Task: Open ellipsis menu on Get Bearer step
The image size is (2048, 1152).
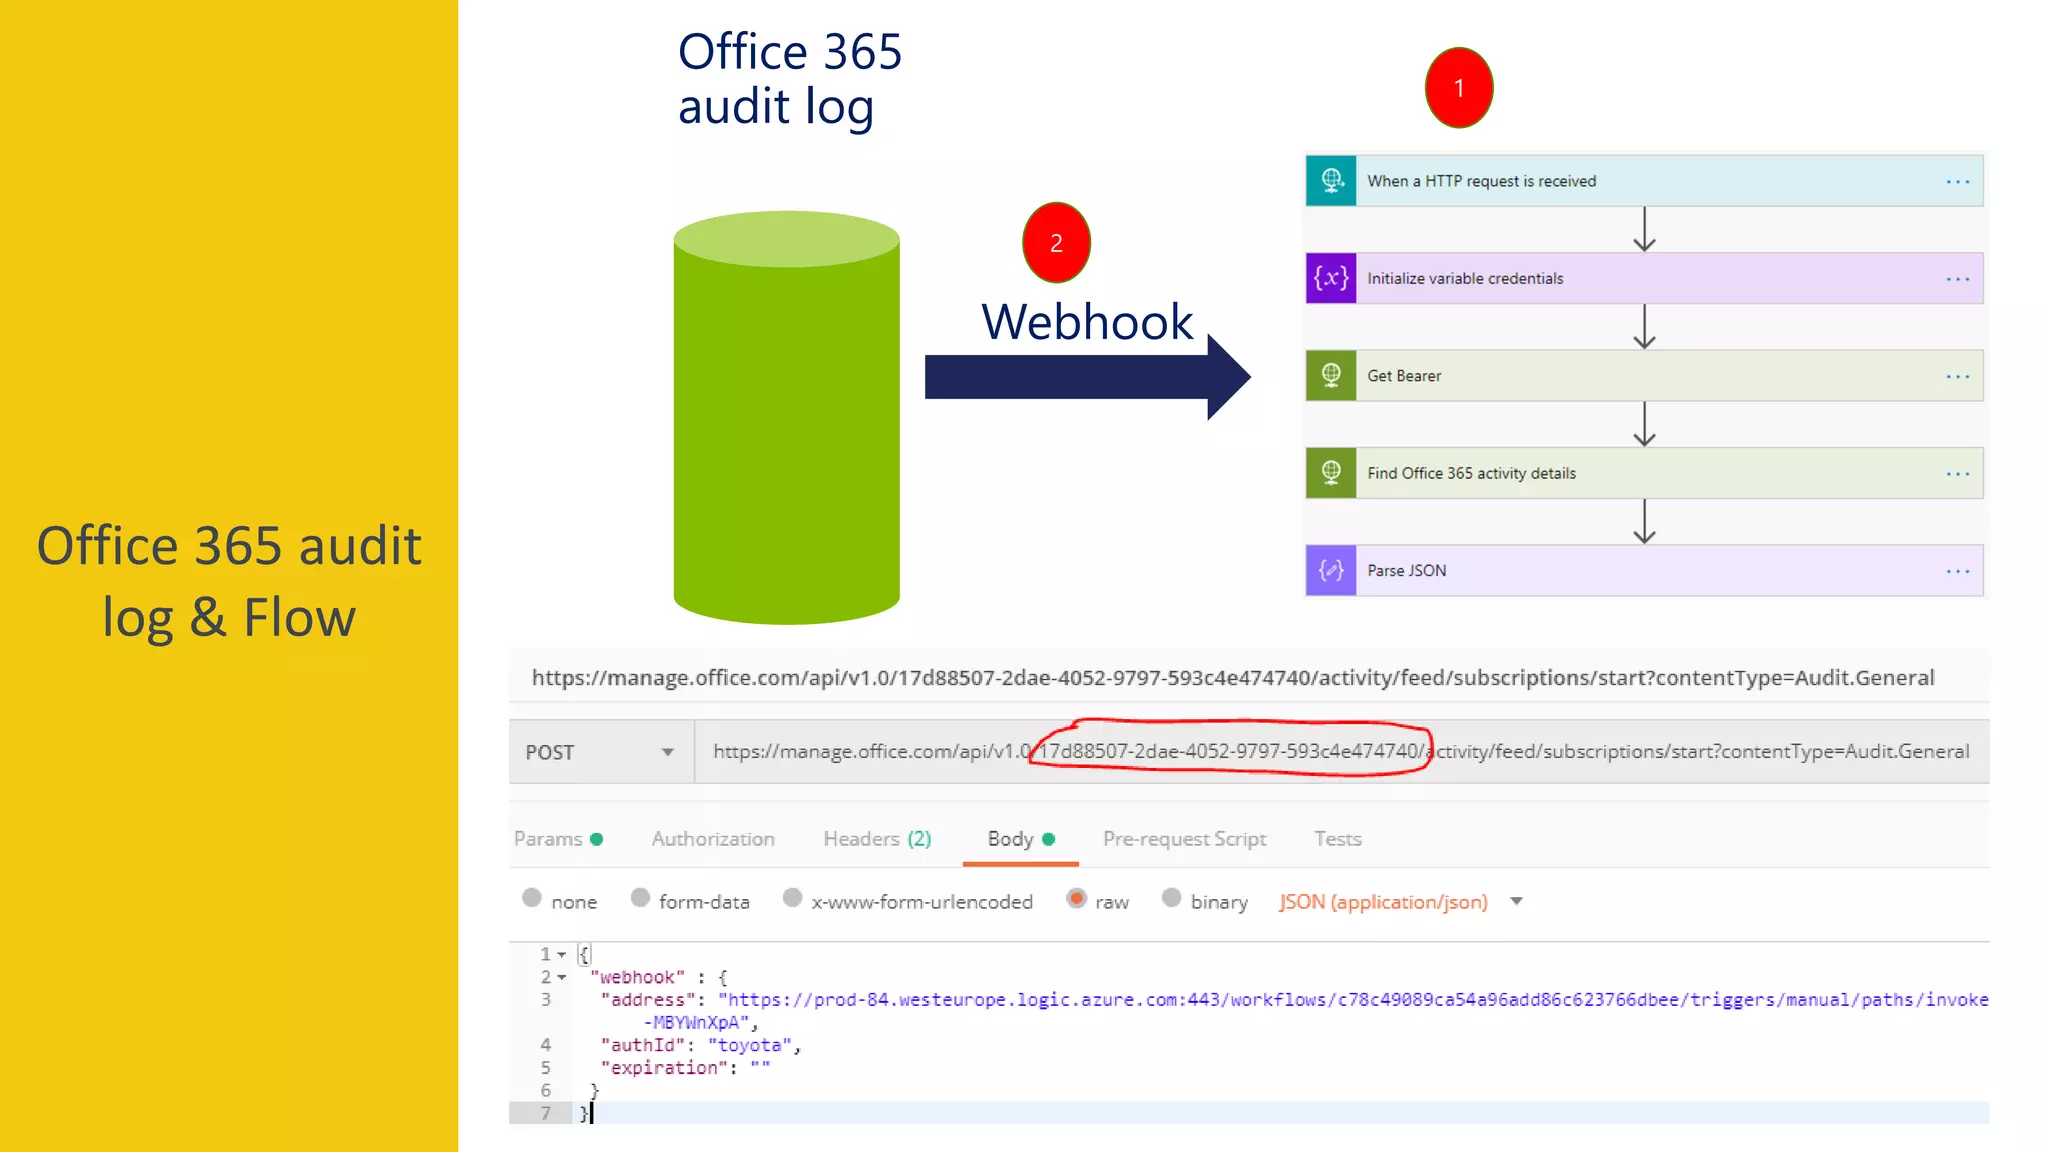Action: [1958, 377]
